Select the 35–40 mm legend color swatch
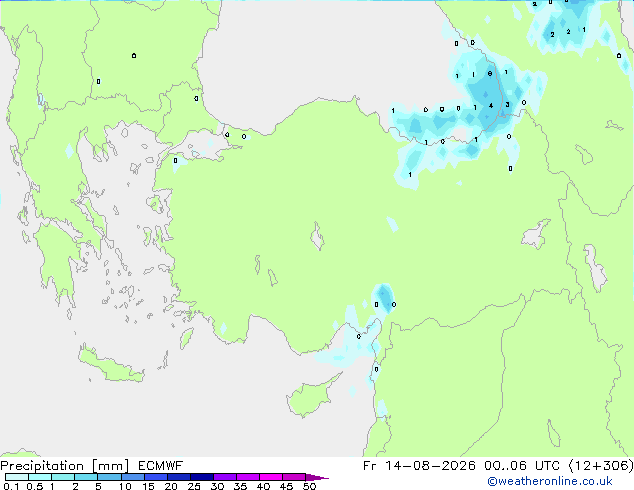 [x=248, y=477]
